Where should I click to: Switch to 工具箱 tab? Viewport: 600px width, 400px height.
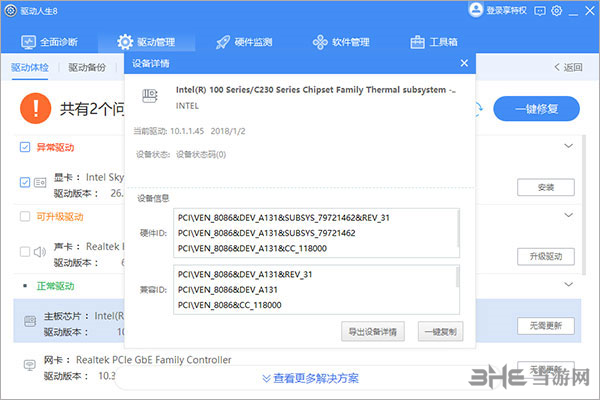coord(434,42)
